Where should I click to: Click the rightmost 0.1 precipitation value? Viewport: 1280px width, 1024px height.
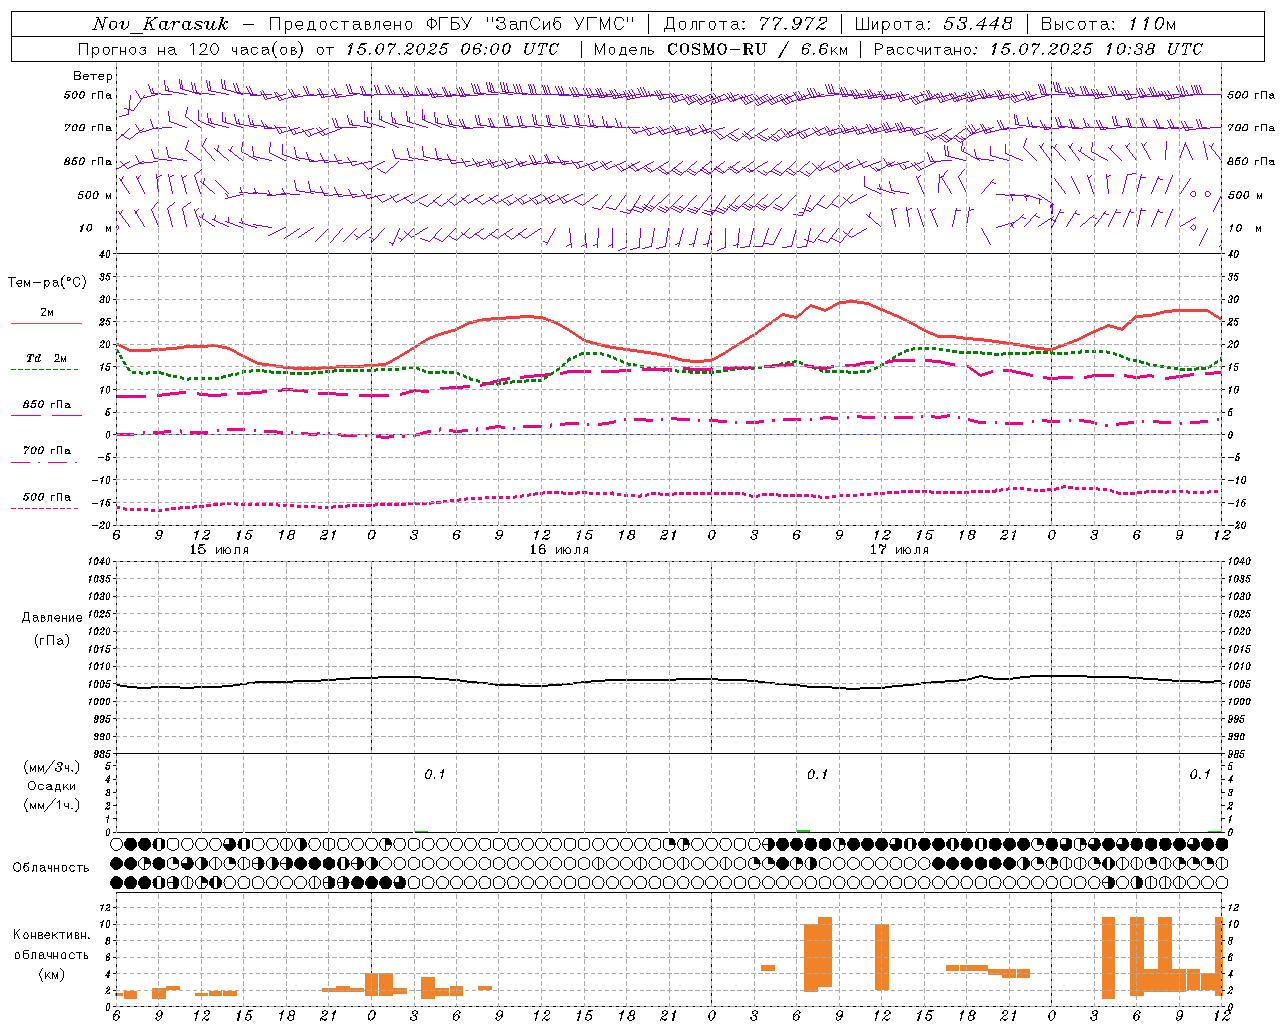point(1200,774)
